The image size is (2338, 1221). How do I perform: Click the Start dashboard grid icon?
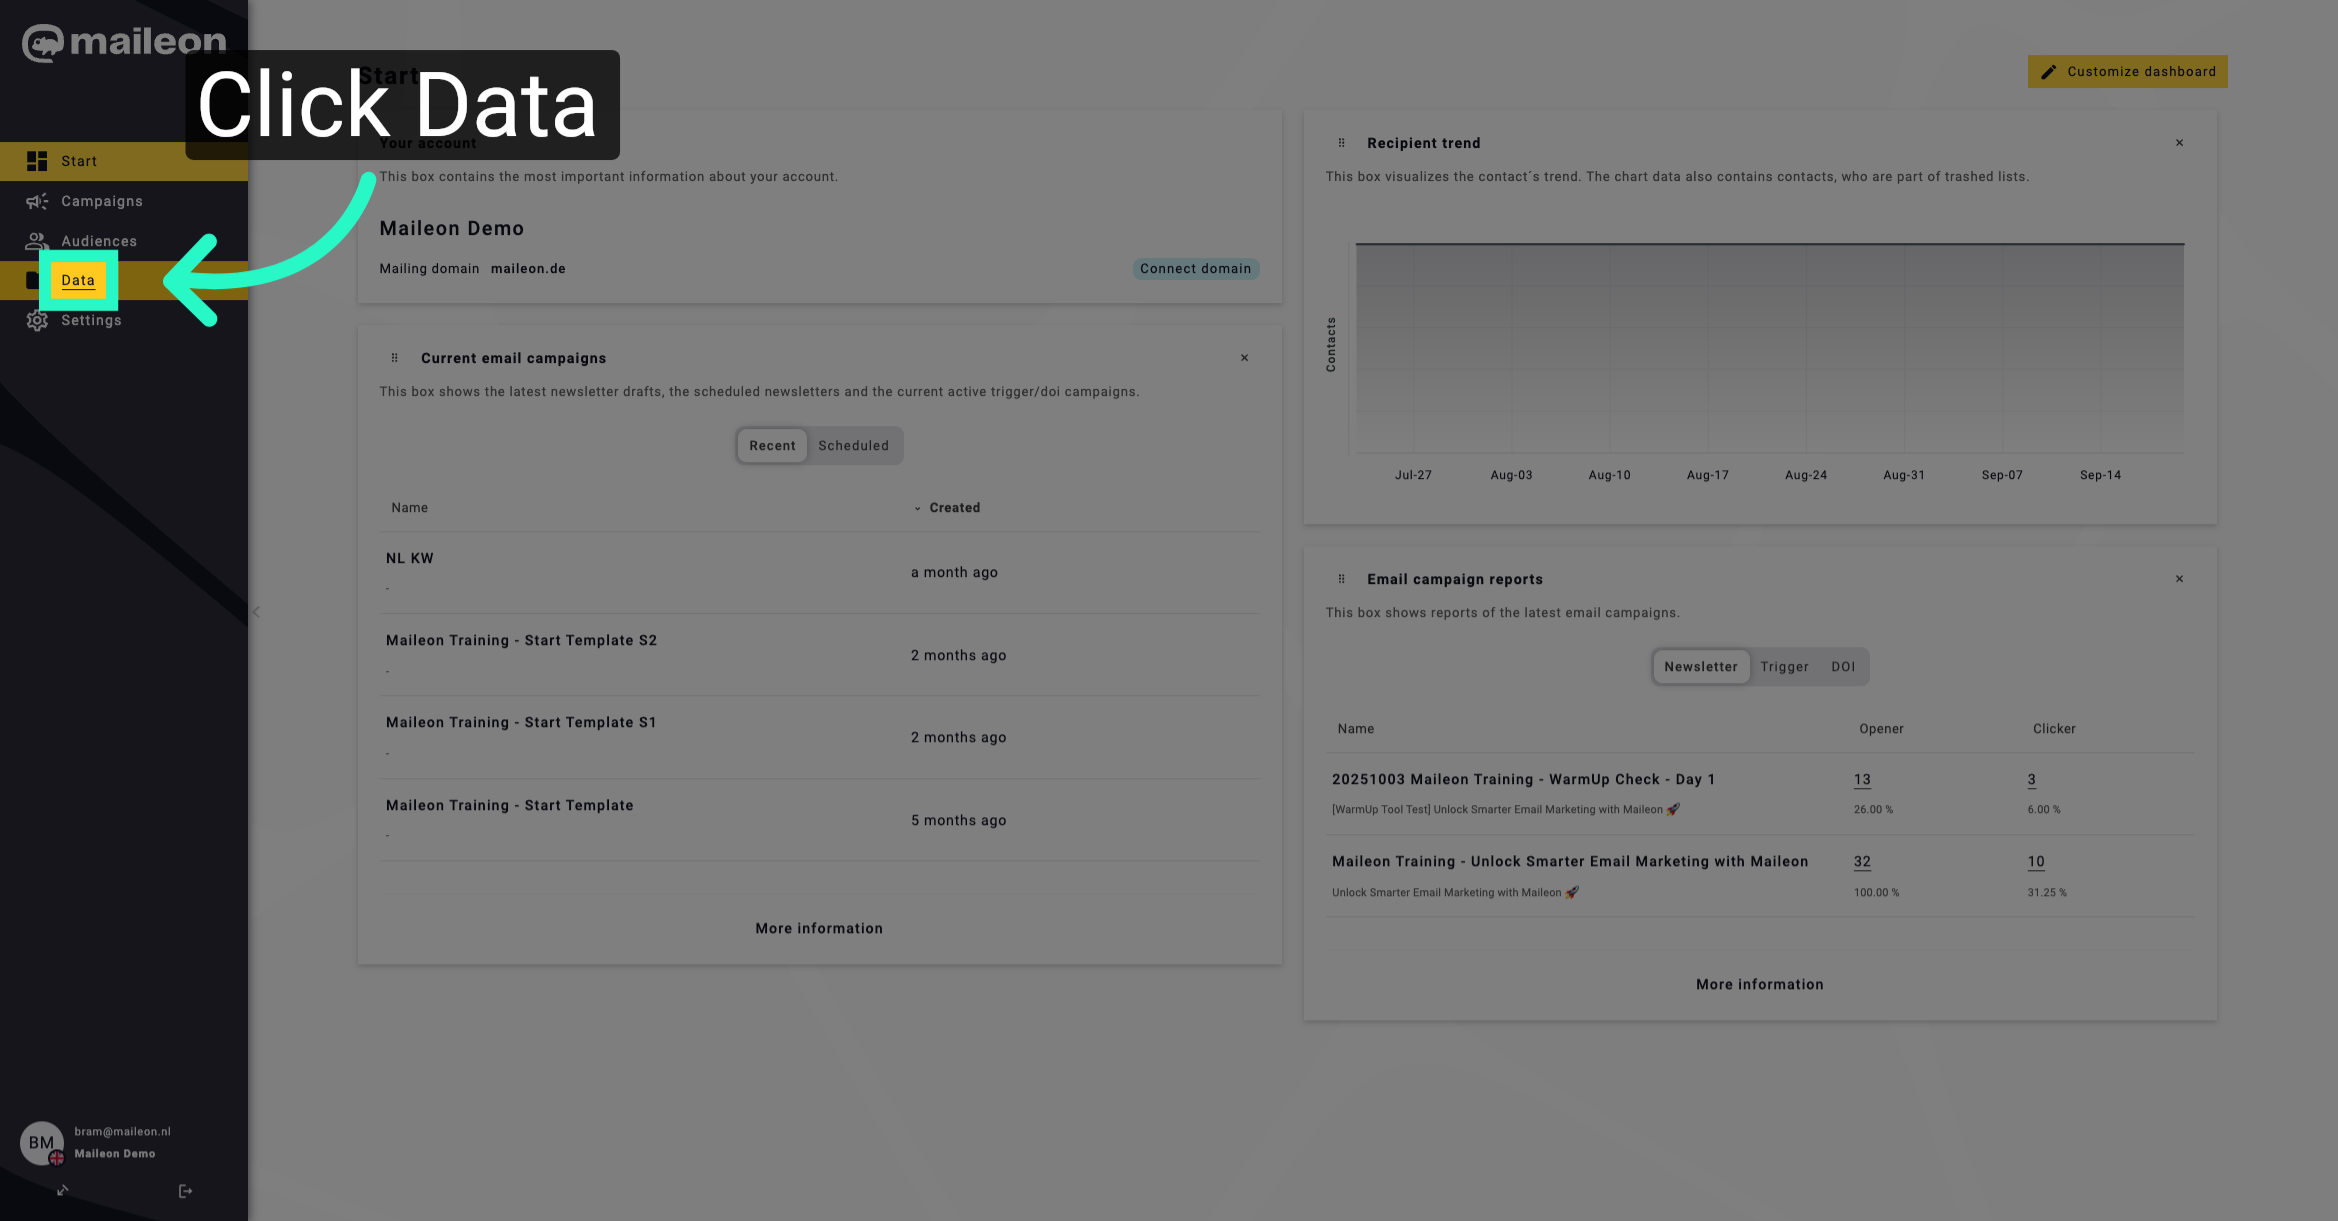pos(37,161)
